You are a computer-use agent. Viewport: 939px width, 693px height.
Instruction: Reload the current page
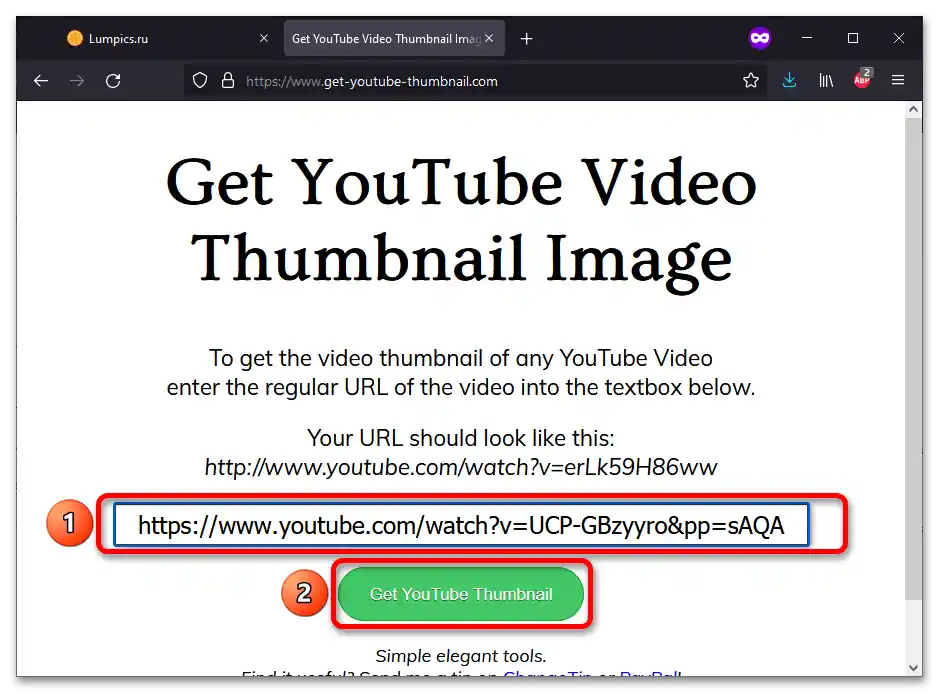pos(113,81)
